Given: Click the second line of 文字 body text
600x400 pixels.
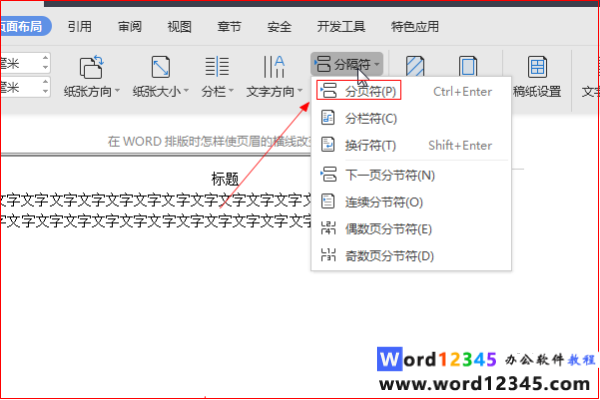Looking at the screenshot, I should [x=156, y=221].
